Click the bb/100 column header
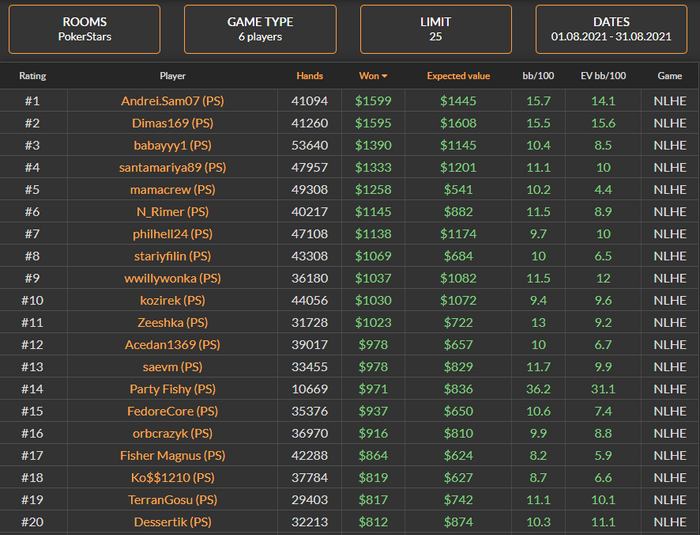The width and height of the screenshot is (700, 535). pos(538,76)
